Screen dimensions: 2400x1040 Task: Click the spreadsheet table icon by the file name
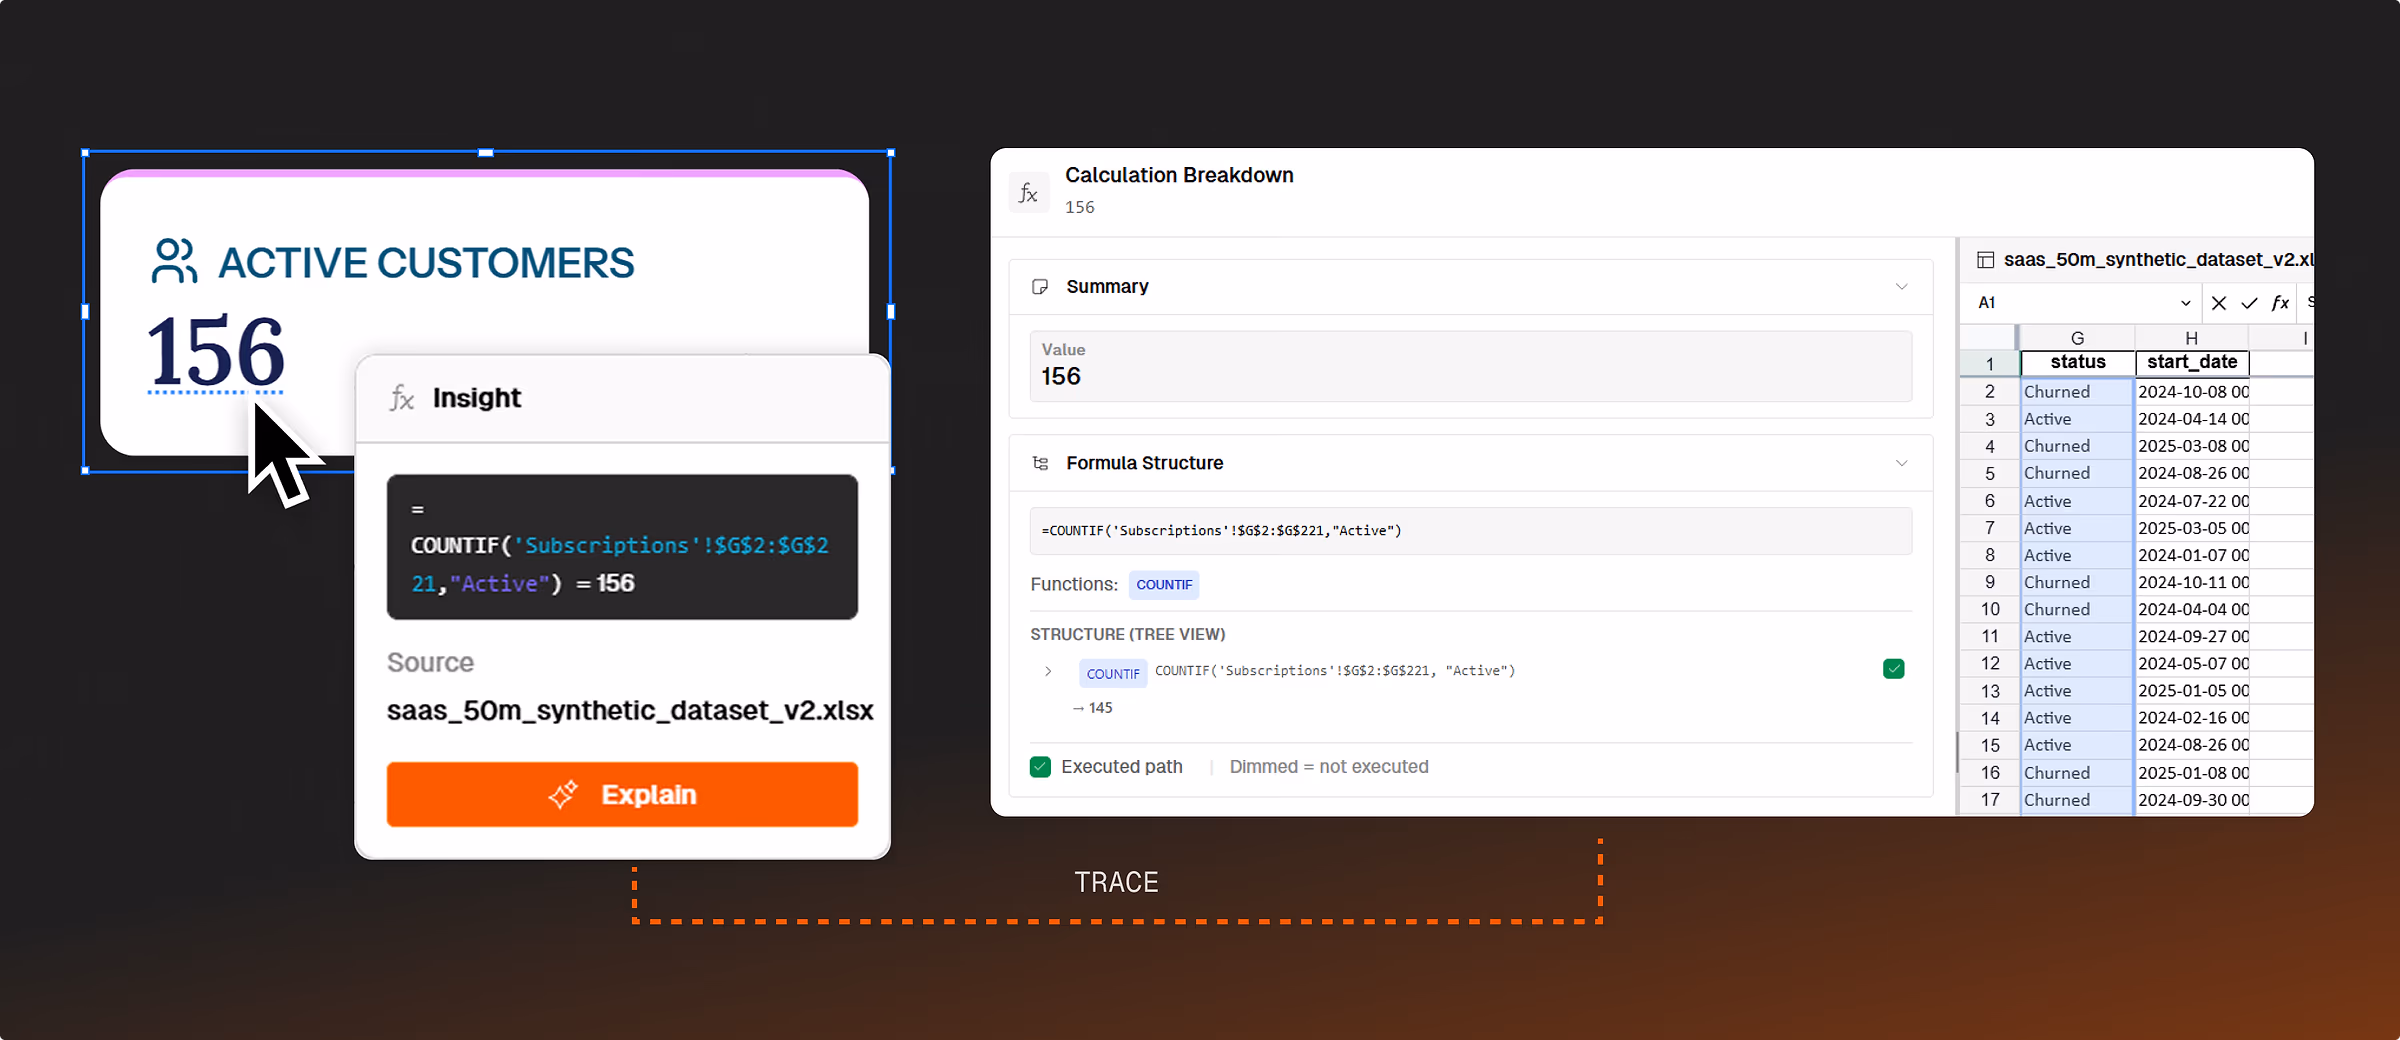[1985, 260]
